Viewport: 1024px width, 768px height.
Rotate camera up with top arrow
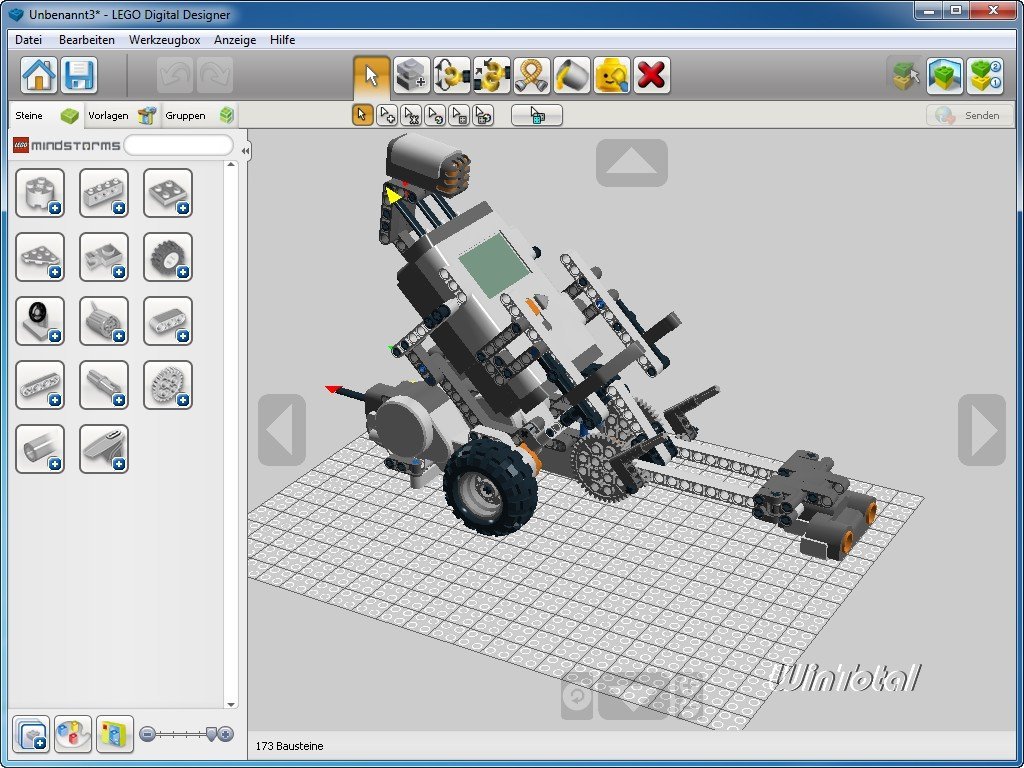click(x=632, y=163)
